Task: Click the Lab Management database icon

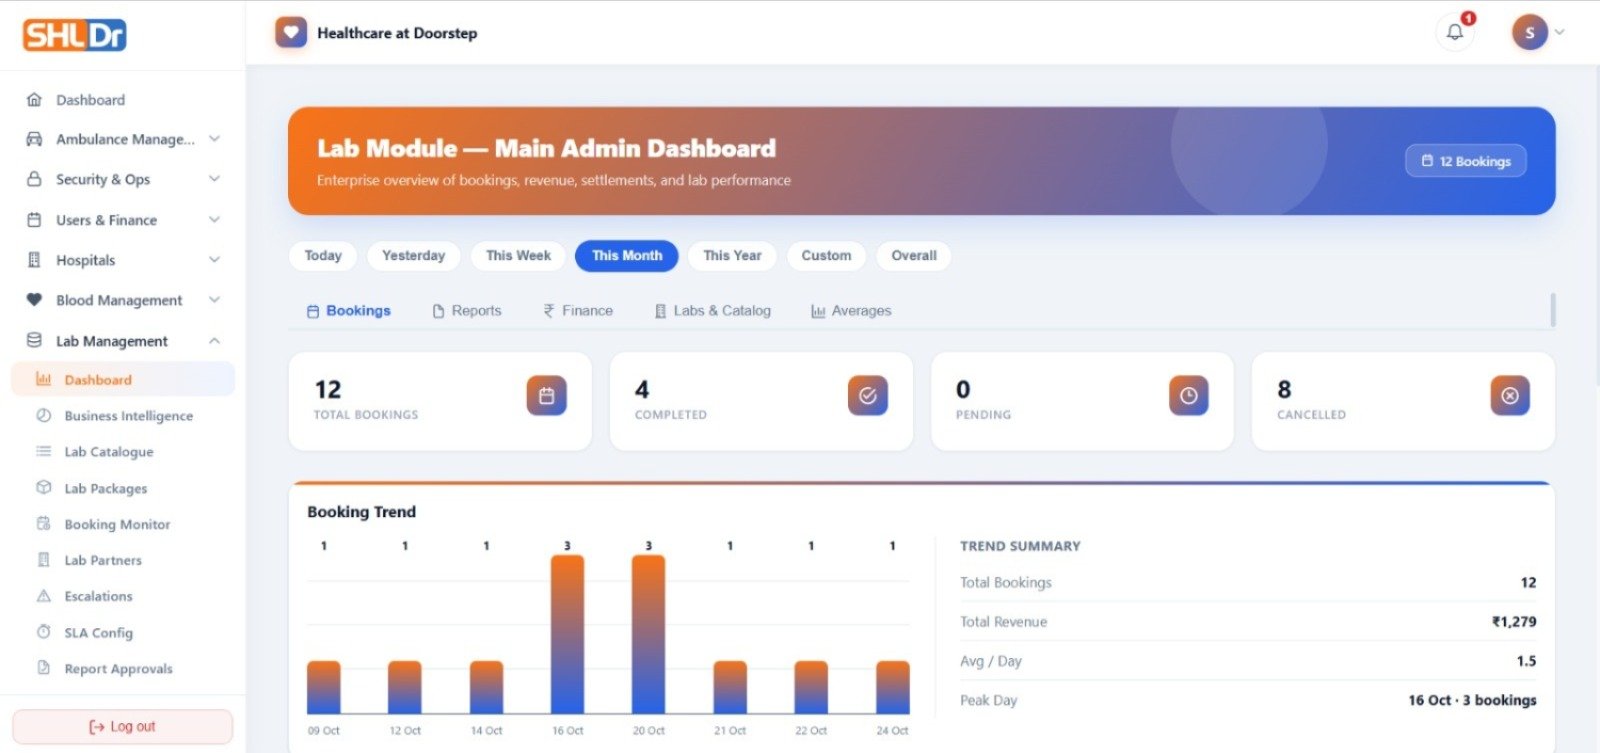Action: [x=34, y=340]
